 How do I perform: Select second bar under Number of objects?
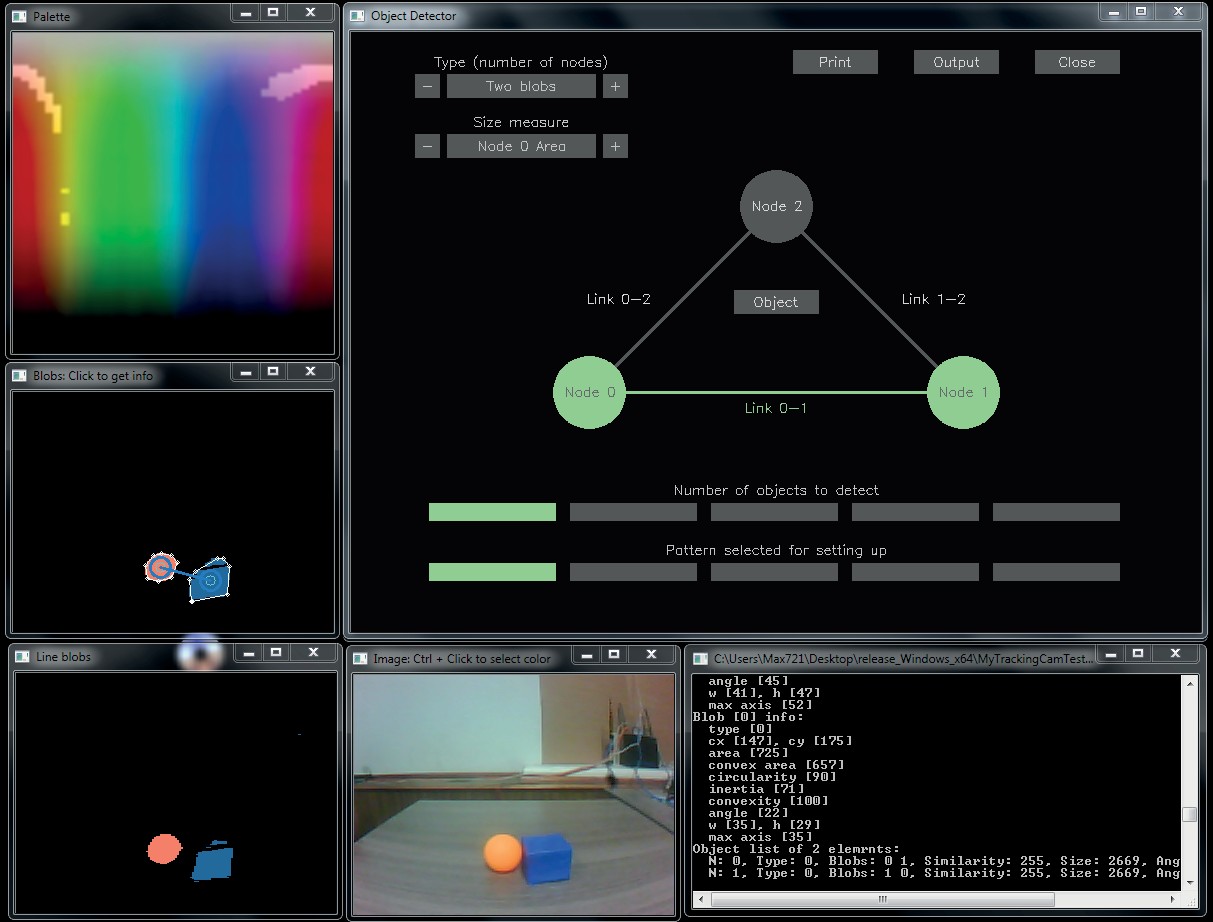coord(633,512)
